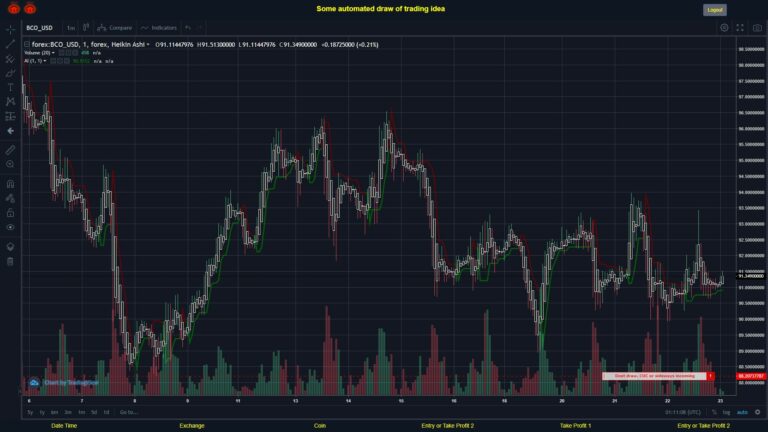Set the 3m time range
The height and width of the screenshot is (432, 768).
coord(68,412)
